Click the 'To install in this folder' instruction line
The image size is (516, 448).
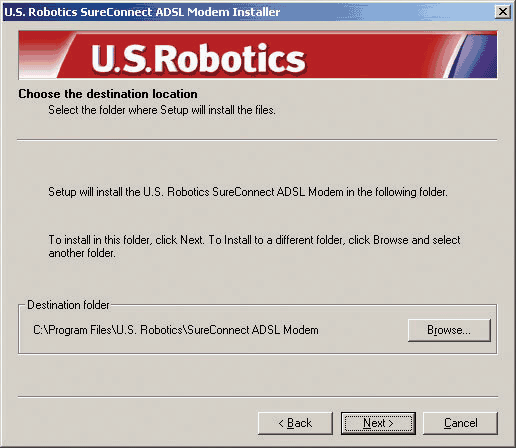coord(254,240)
